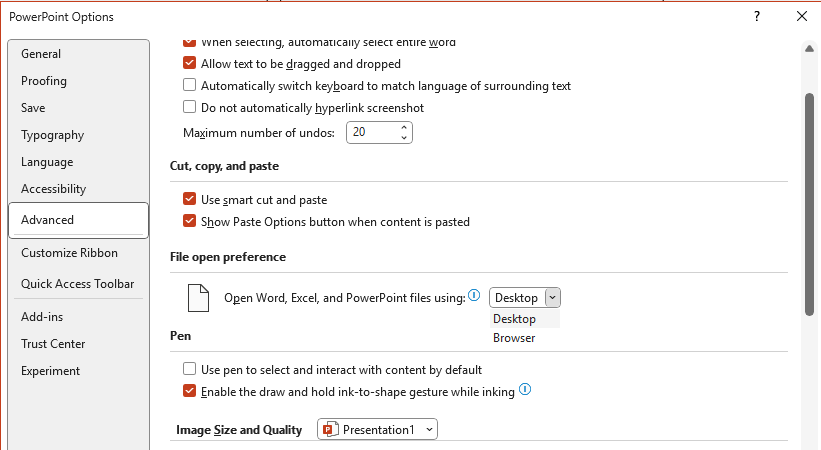Enable automatically switch keyboard to match language

(x=190, y=85)
